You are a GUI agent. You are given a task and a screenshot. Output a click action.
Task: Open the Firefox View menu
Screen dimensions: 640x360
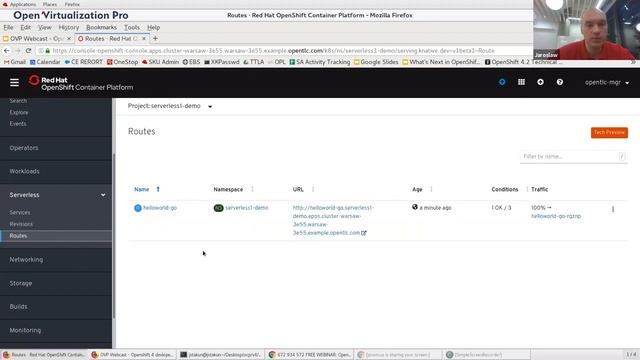tap(44, 27)
